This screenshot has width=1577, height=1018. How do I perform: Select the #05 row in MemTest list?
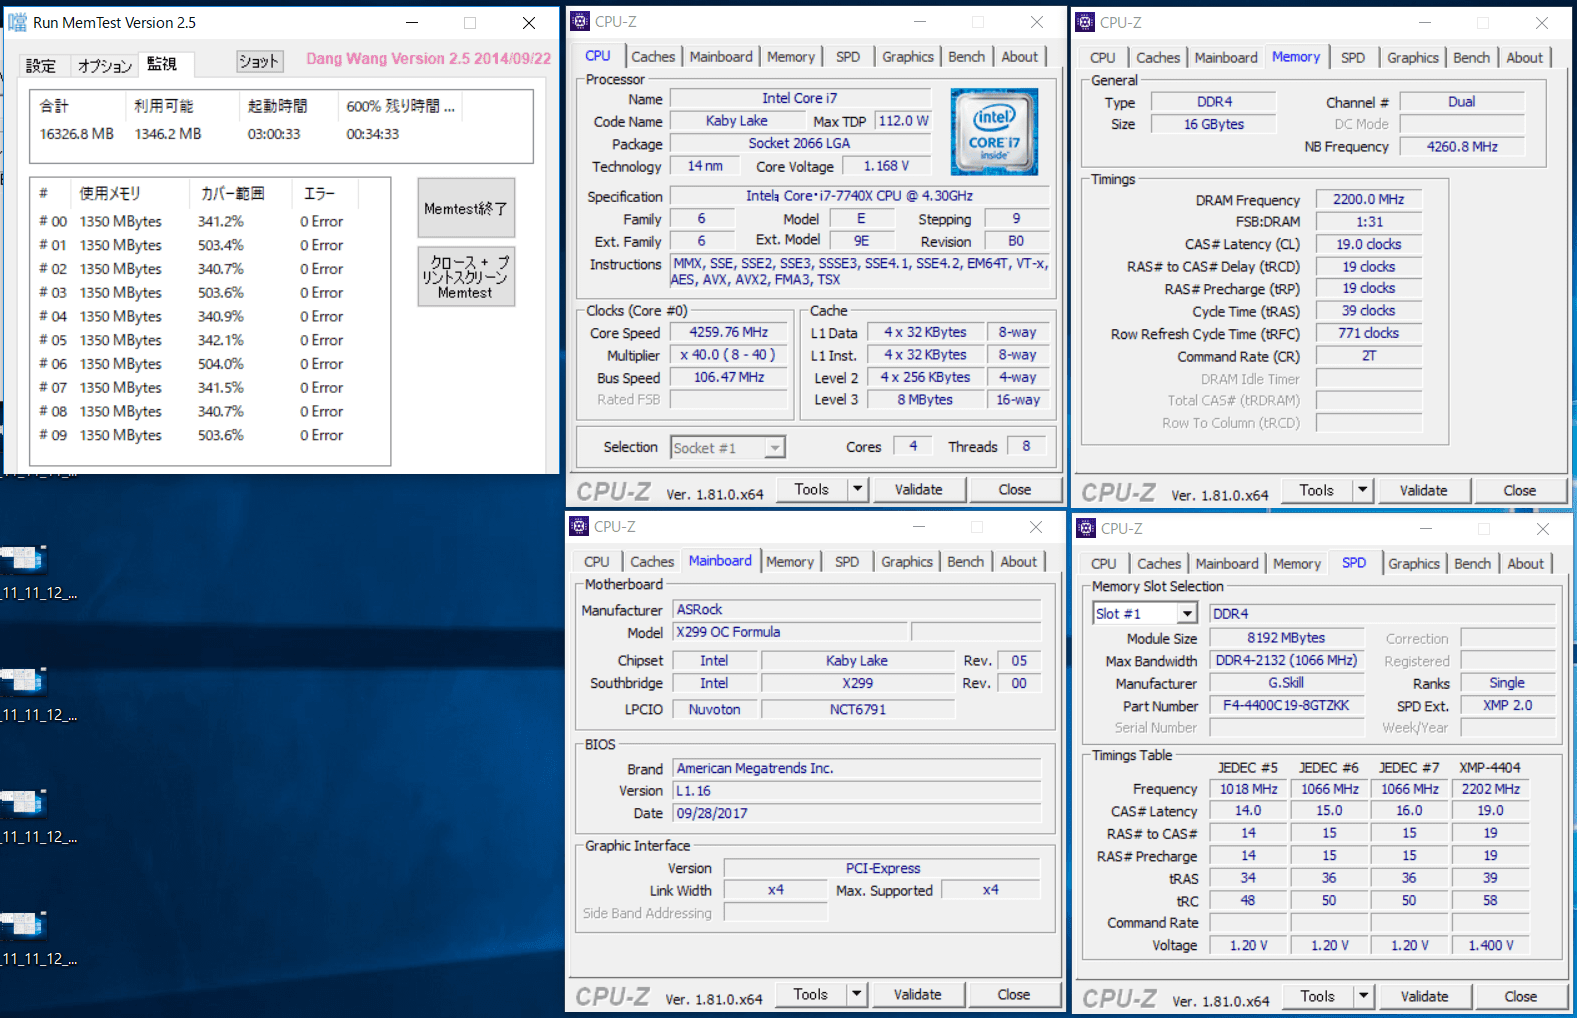pyautogui.click(x=209, y=340)
